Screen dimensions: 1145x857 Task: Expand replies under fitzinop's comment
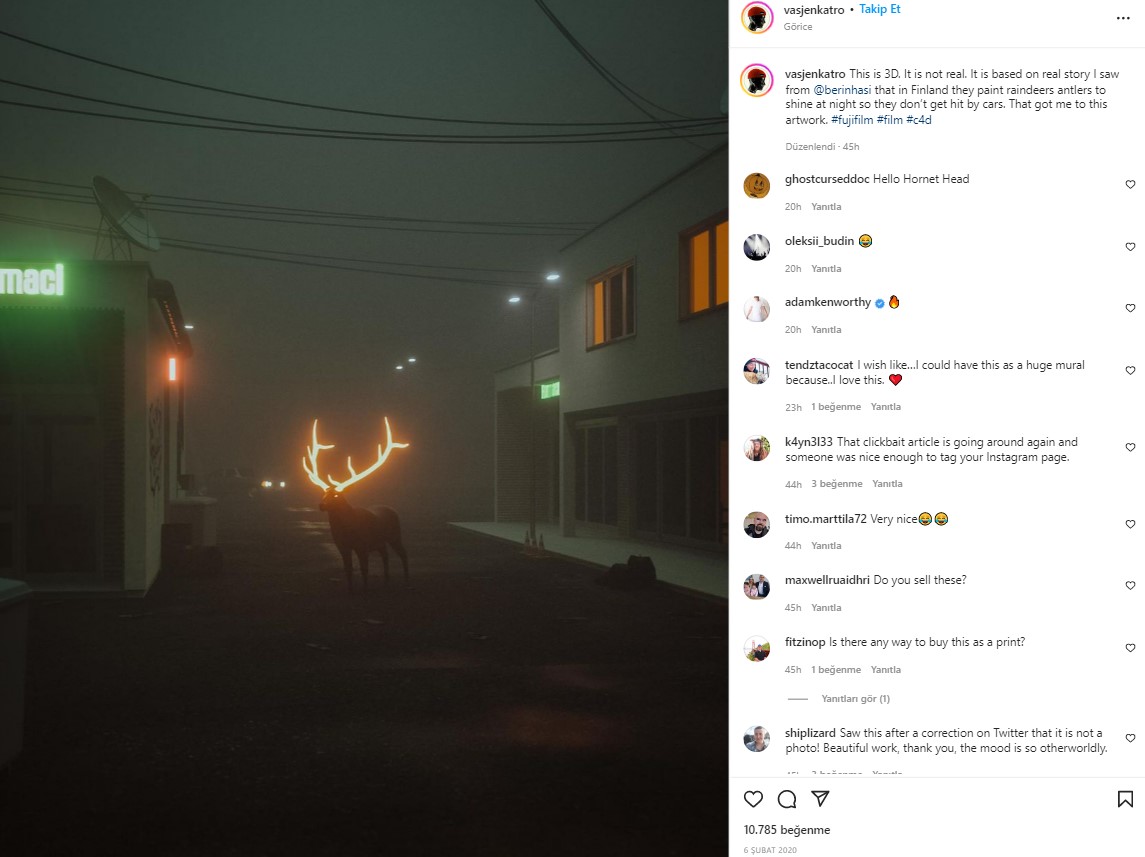pos(855,699)
